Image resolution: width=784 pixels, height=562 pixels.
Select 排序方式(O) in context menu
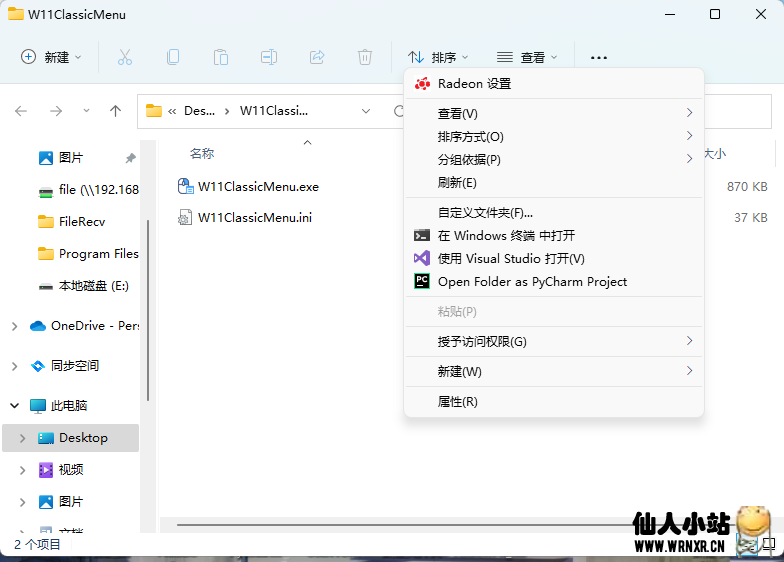tap(554, 136)
